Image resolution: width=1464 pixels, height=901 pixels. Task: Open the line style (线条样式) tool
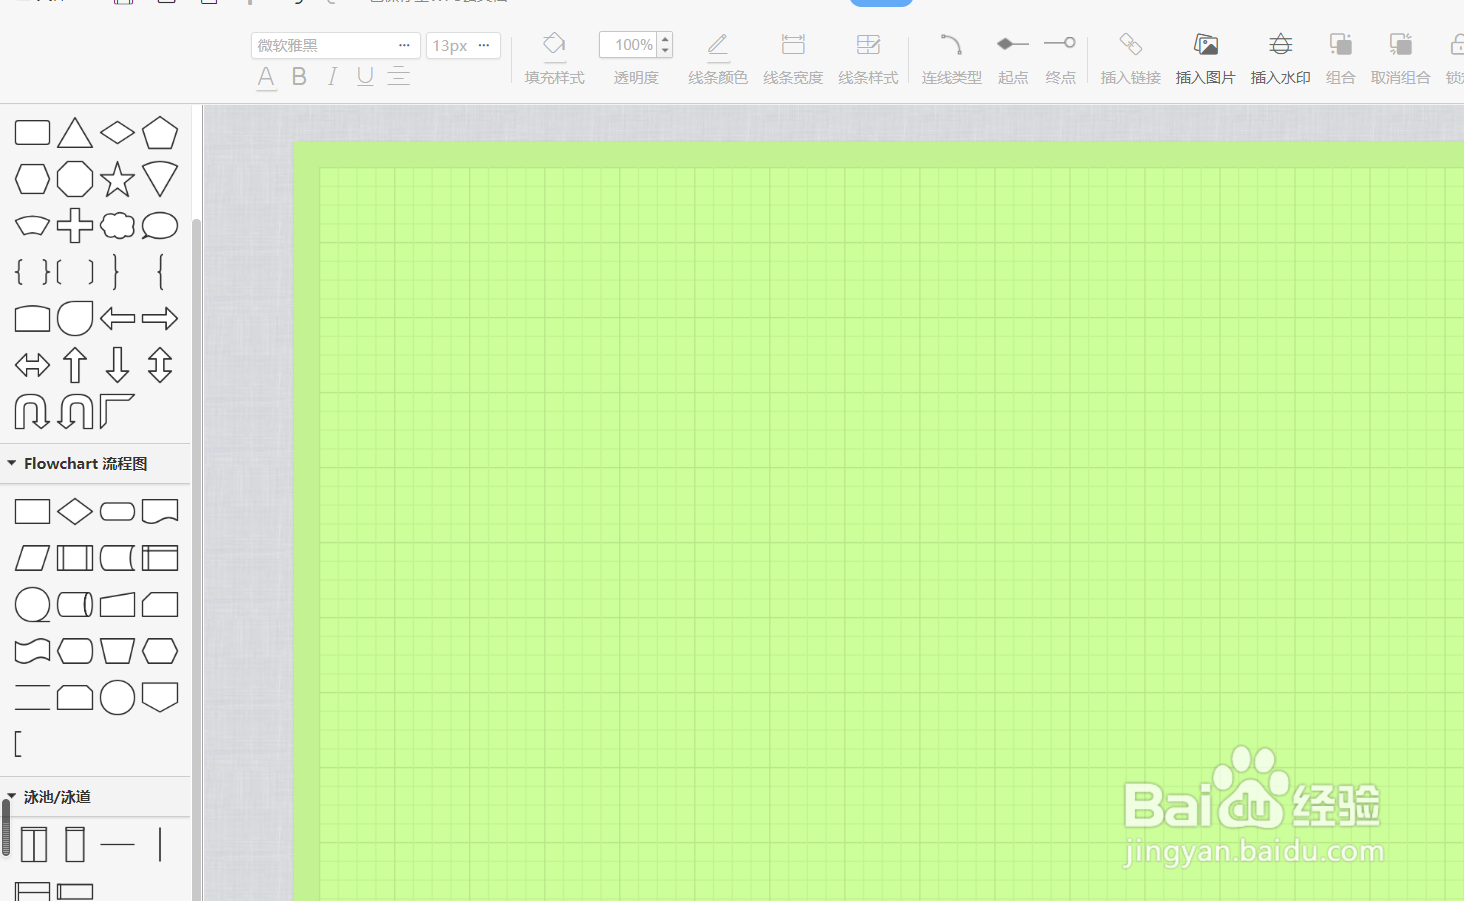[867, 58]
